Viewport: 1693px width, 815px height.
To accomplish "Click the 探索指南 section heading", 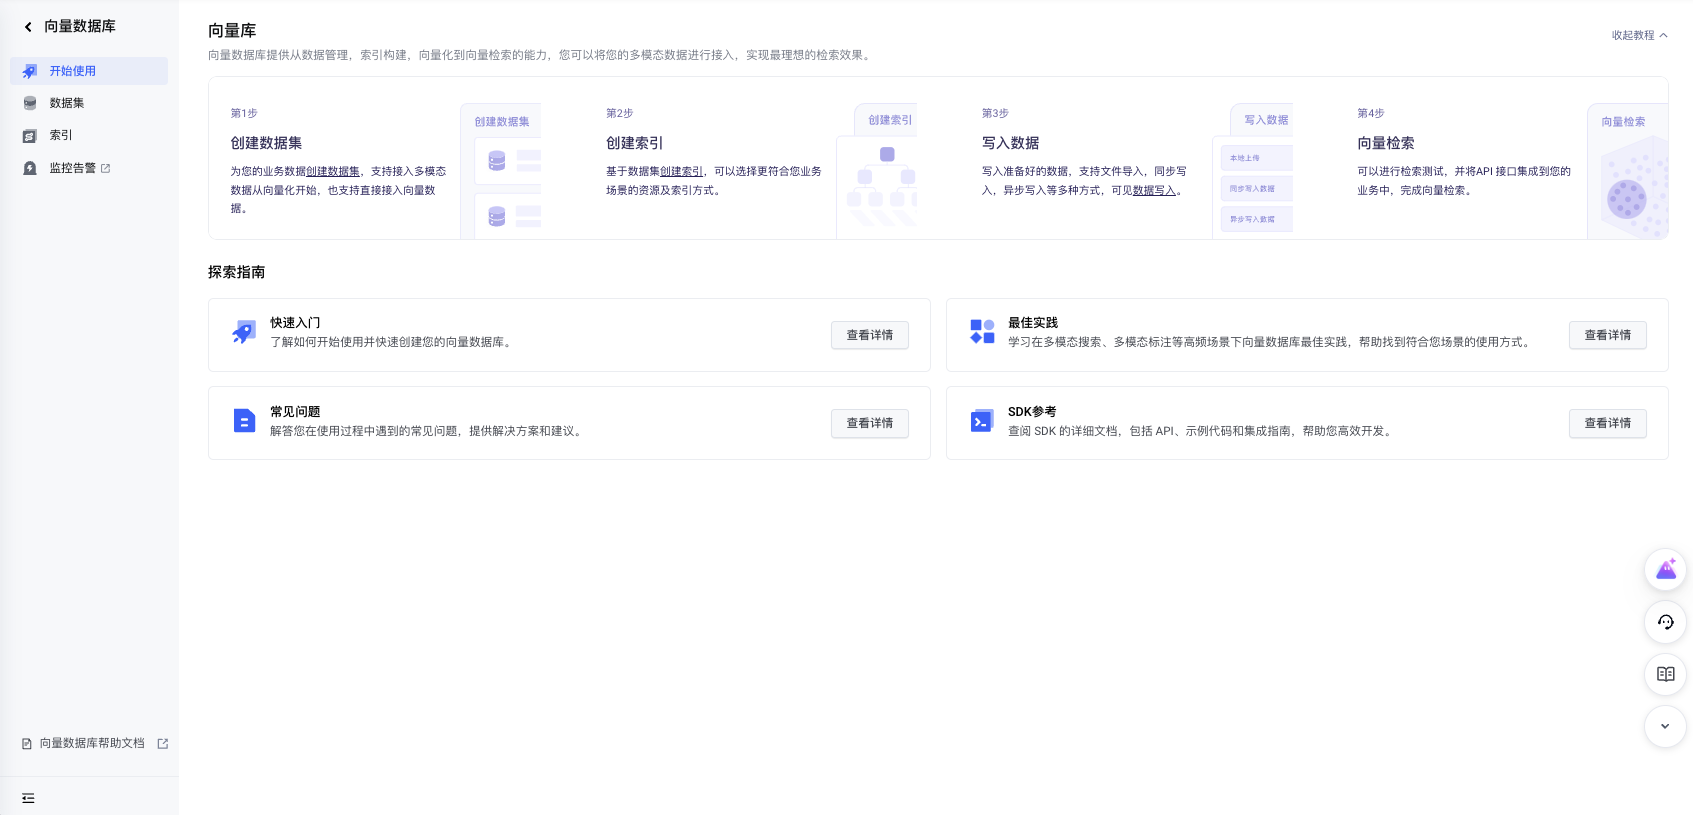I will point(237,272).
